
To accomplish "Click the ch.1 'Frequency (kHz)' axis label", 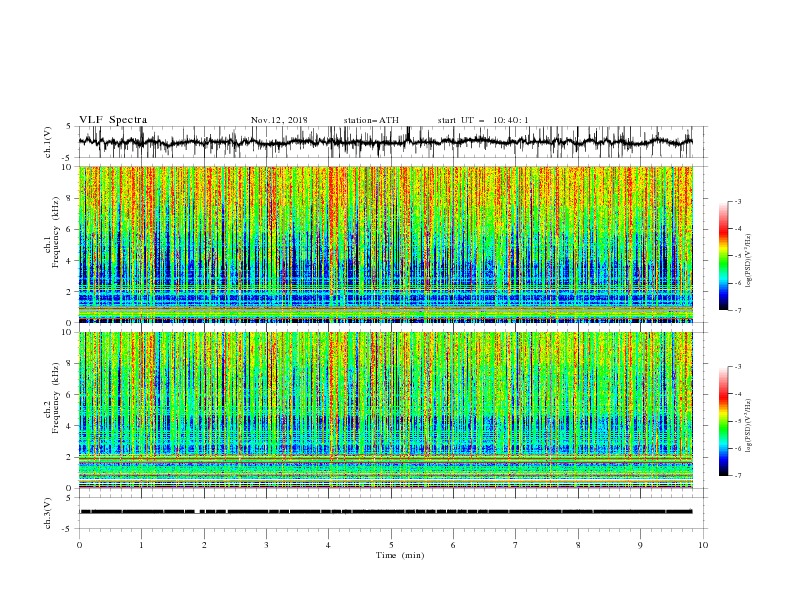I will tap(56, 230).
